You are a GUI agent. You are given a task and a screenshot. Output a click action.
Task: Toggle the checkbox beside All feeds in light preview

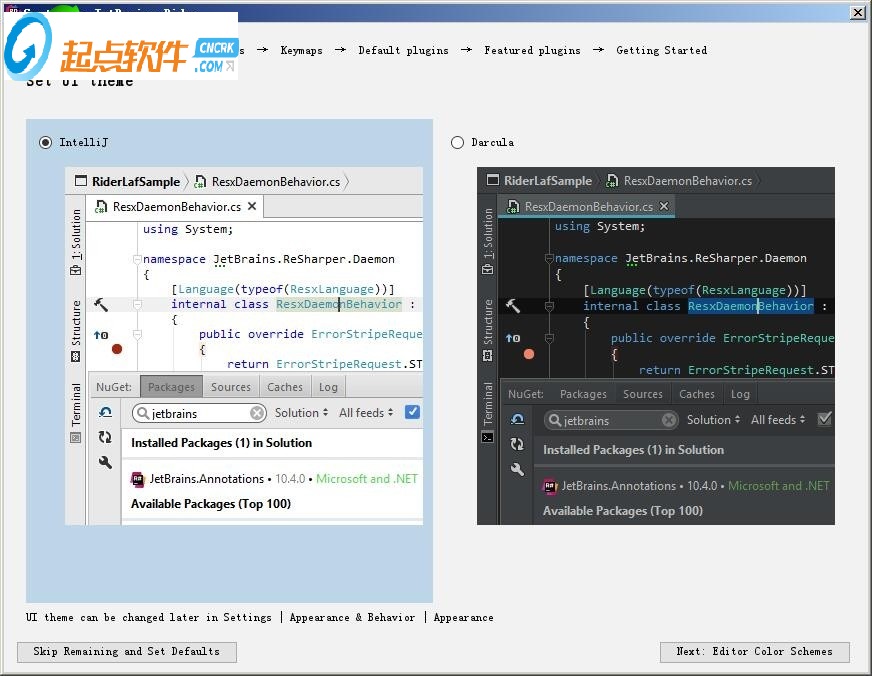(412, 412)
